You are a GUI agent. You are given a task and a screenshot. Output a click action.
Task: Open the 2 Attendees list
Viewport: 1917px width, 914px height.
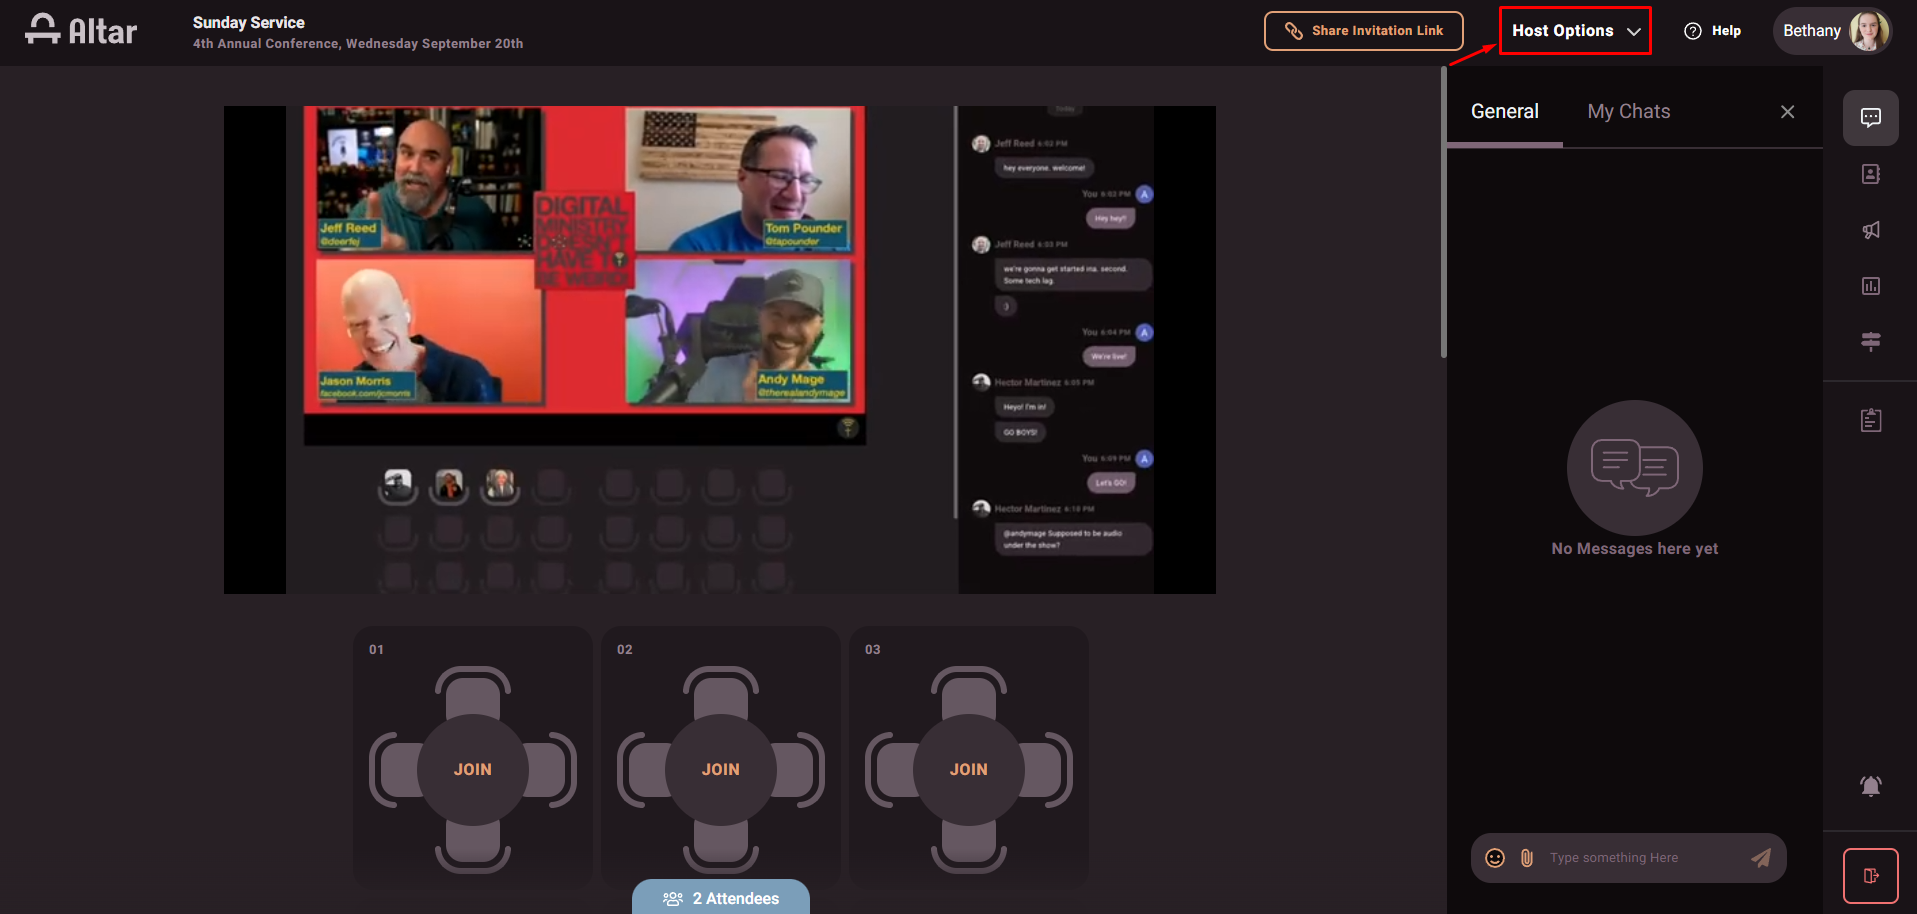click(x=721, y=897)
